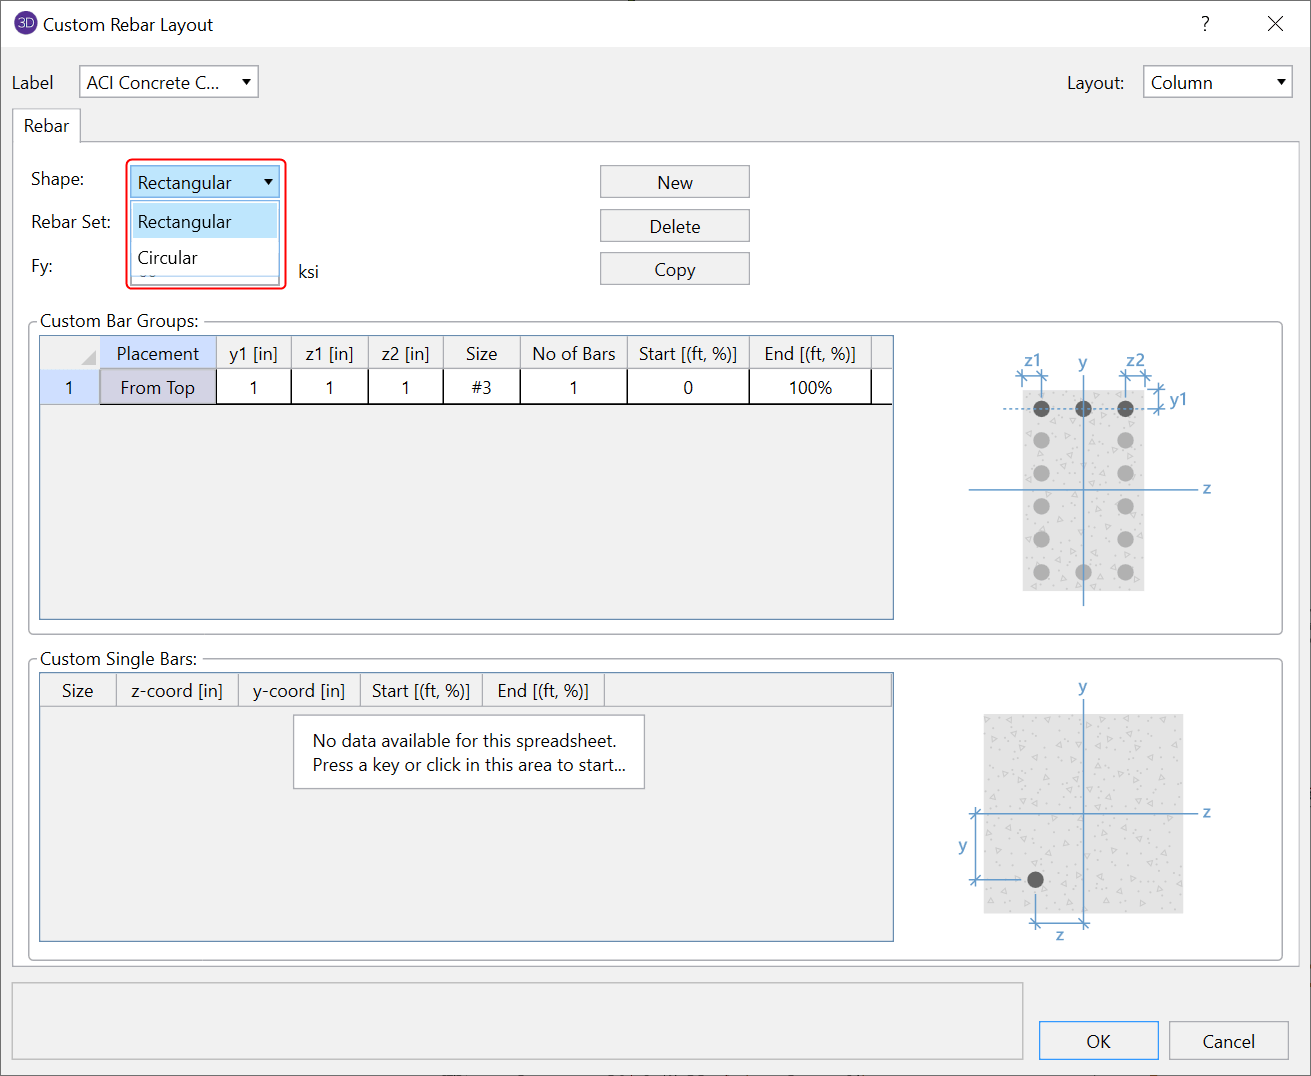Click the empty Custom Single Bars spreadsheet message
This screenshot has height=1076, width=1311.
point(468,752)
